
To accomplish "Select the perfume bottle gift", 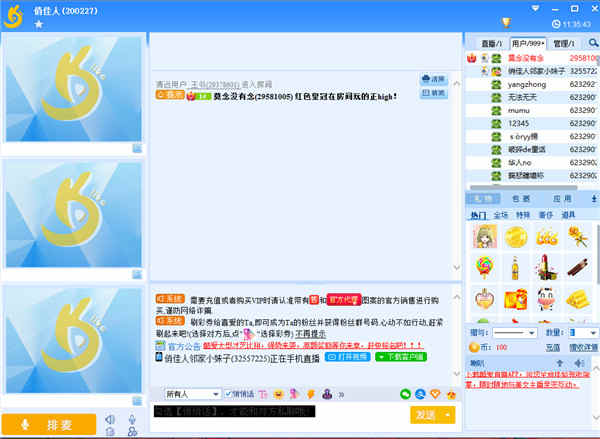I will 485,299.
